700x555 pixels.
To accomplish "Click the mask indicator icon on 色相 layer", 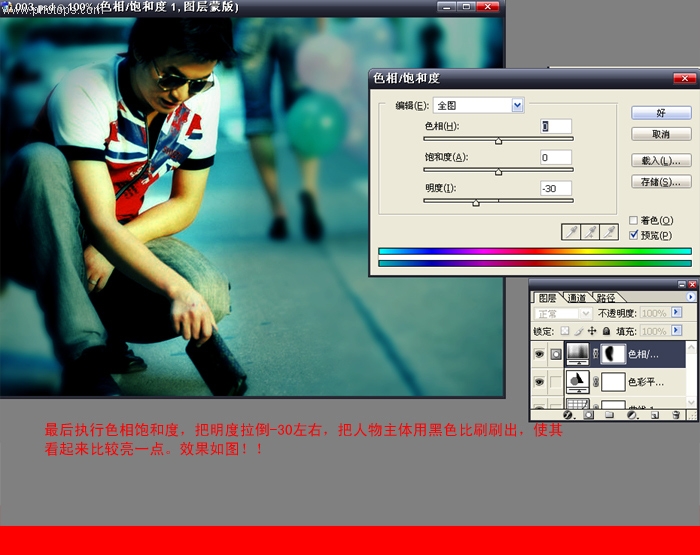I will click(x=556, y=354).
